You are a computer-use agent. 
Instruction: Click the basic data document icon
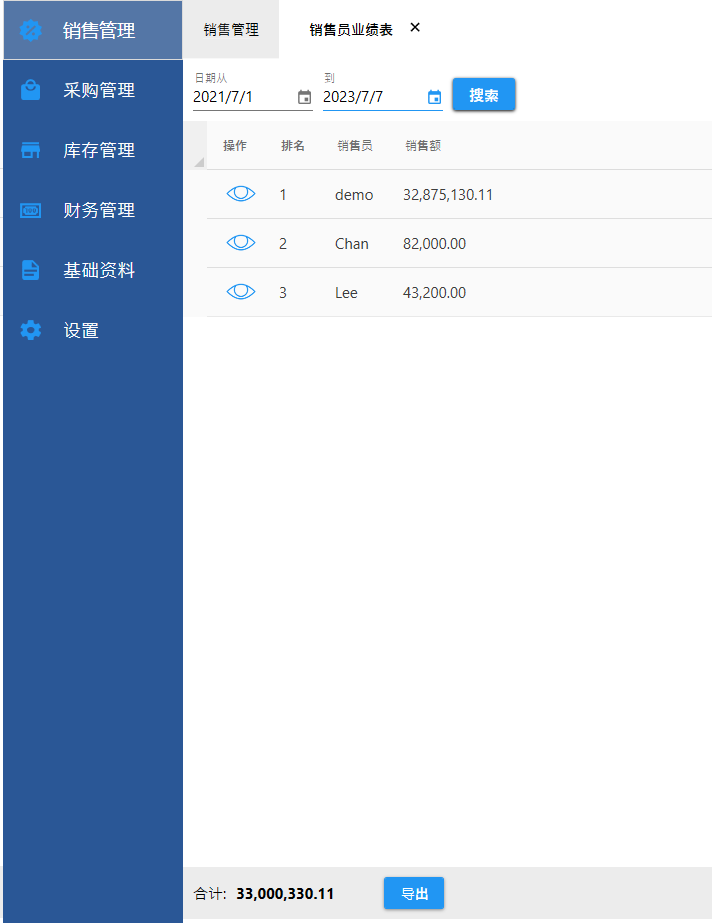coord(31,270)
